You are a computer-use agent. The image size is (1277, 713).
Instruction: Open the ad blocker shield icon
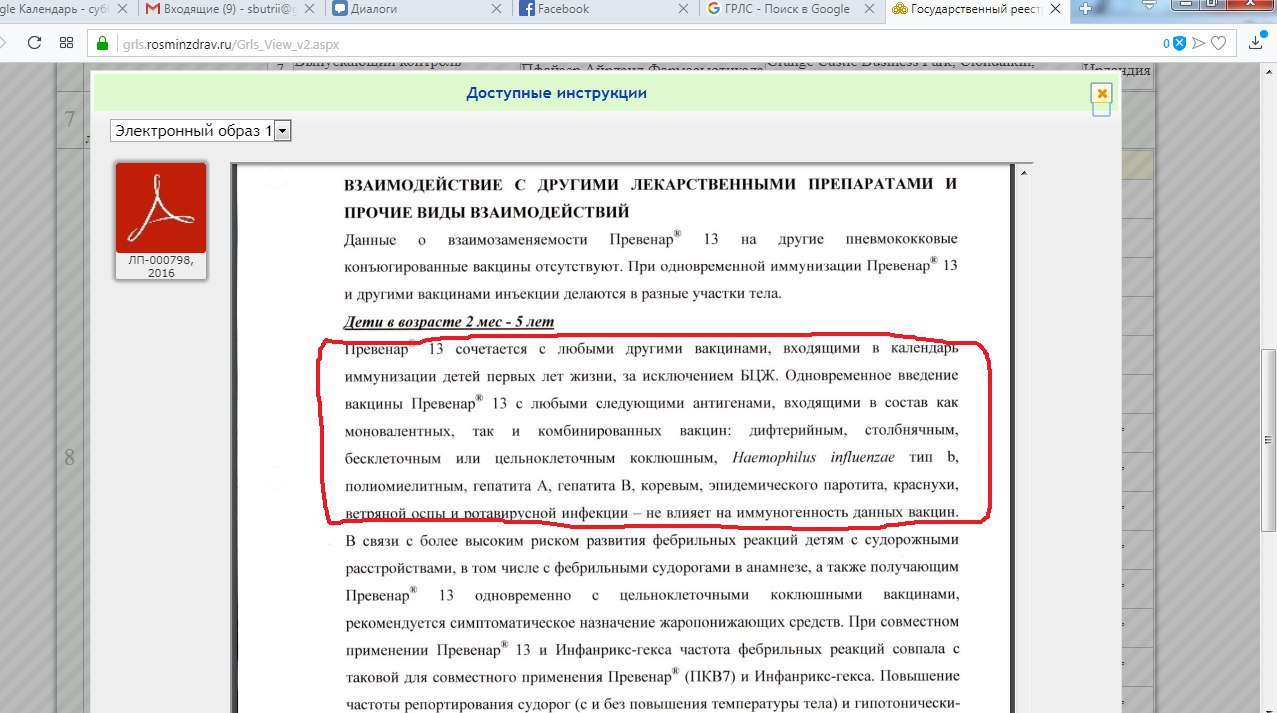tap(1179, 43)
